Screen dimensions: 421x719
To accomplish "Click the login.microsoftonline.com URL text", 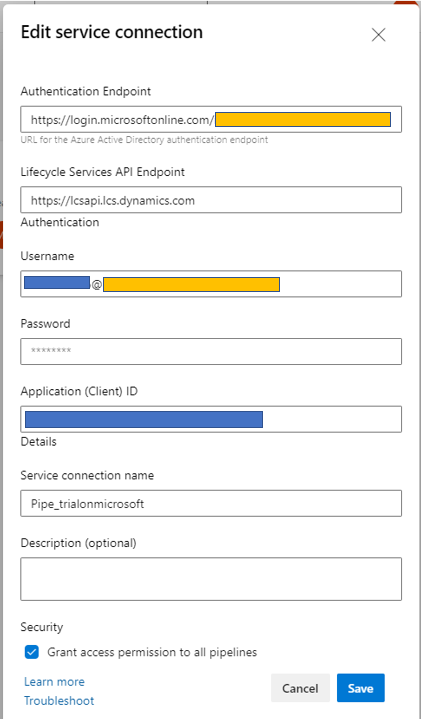I will [122, 120].
